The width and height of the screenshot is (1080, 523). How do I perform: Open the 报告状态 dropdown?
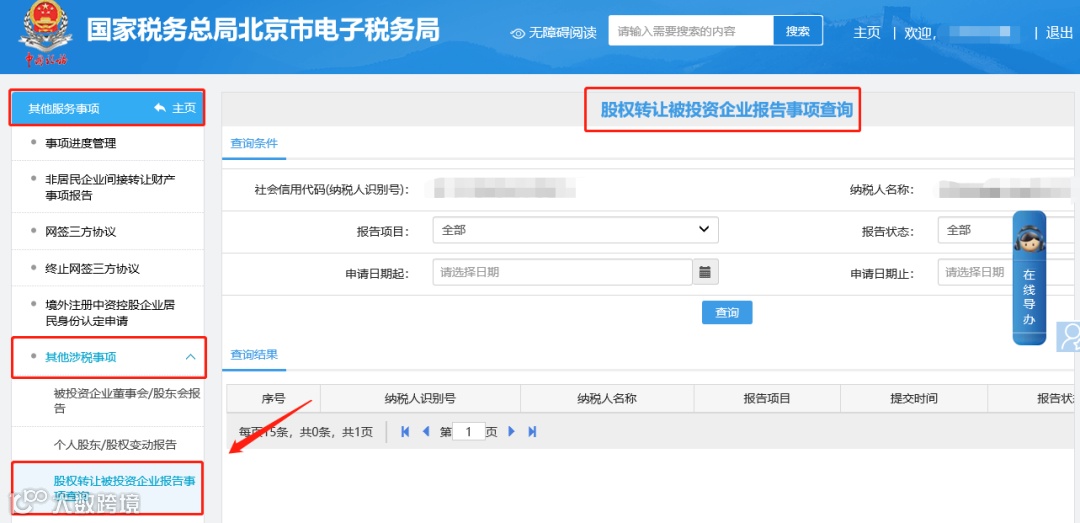click(1008, 230)
